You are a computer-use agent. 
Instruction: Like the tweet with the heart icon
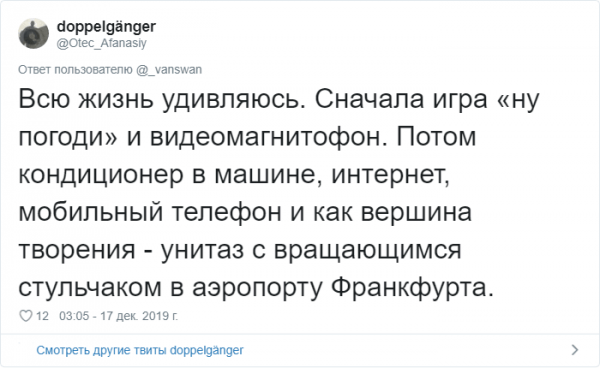pos(26,316)
